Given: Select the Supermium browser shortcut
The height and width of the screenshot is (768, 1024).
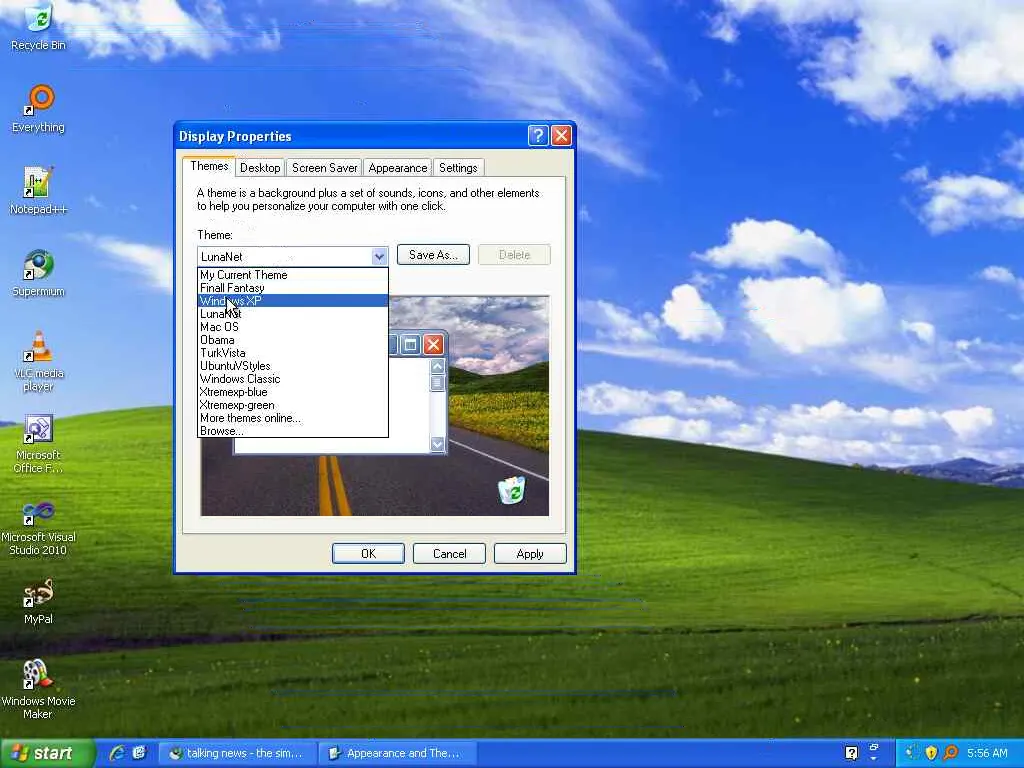Looking at the screenshot, I should coord(39,273).
